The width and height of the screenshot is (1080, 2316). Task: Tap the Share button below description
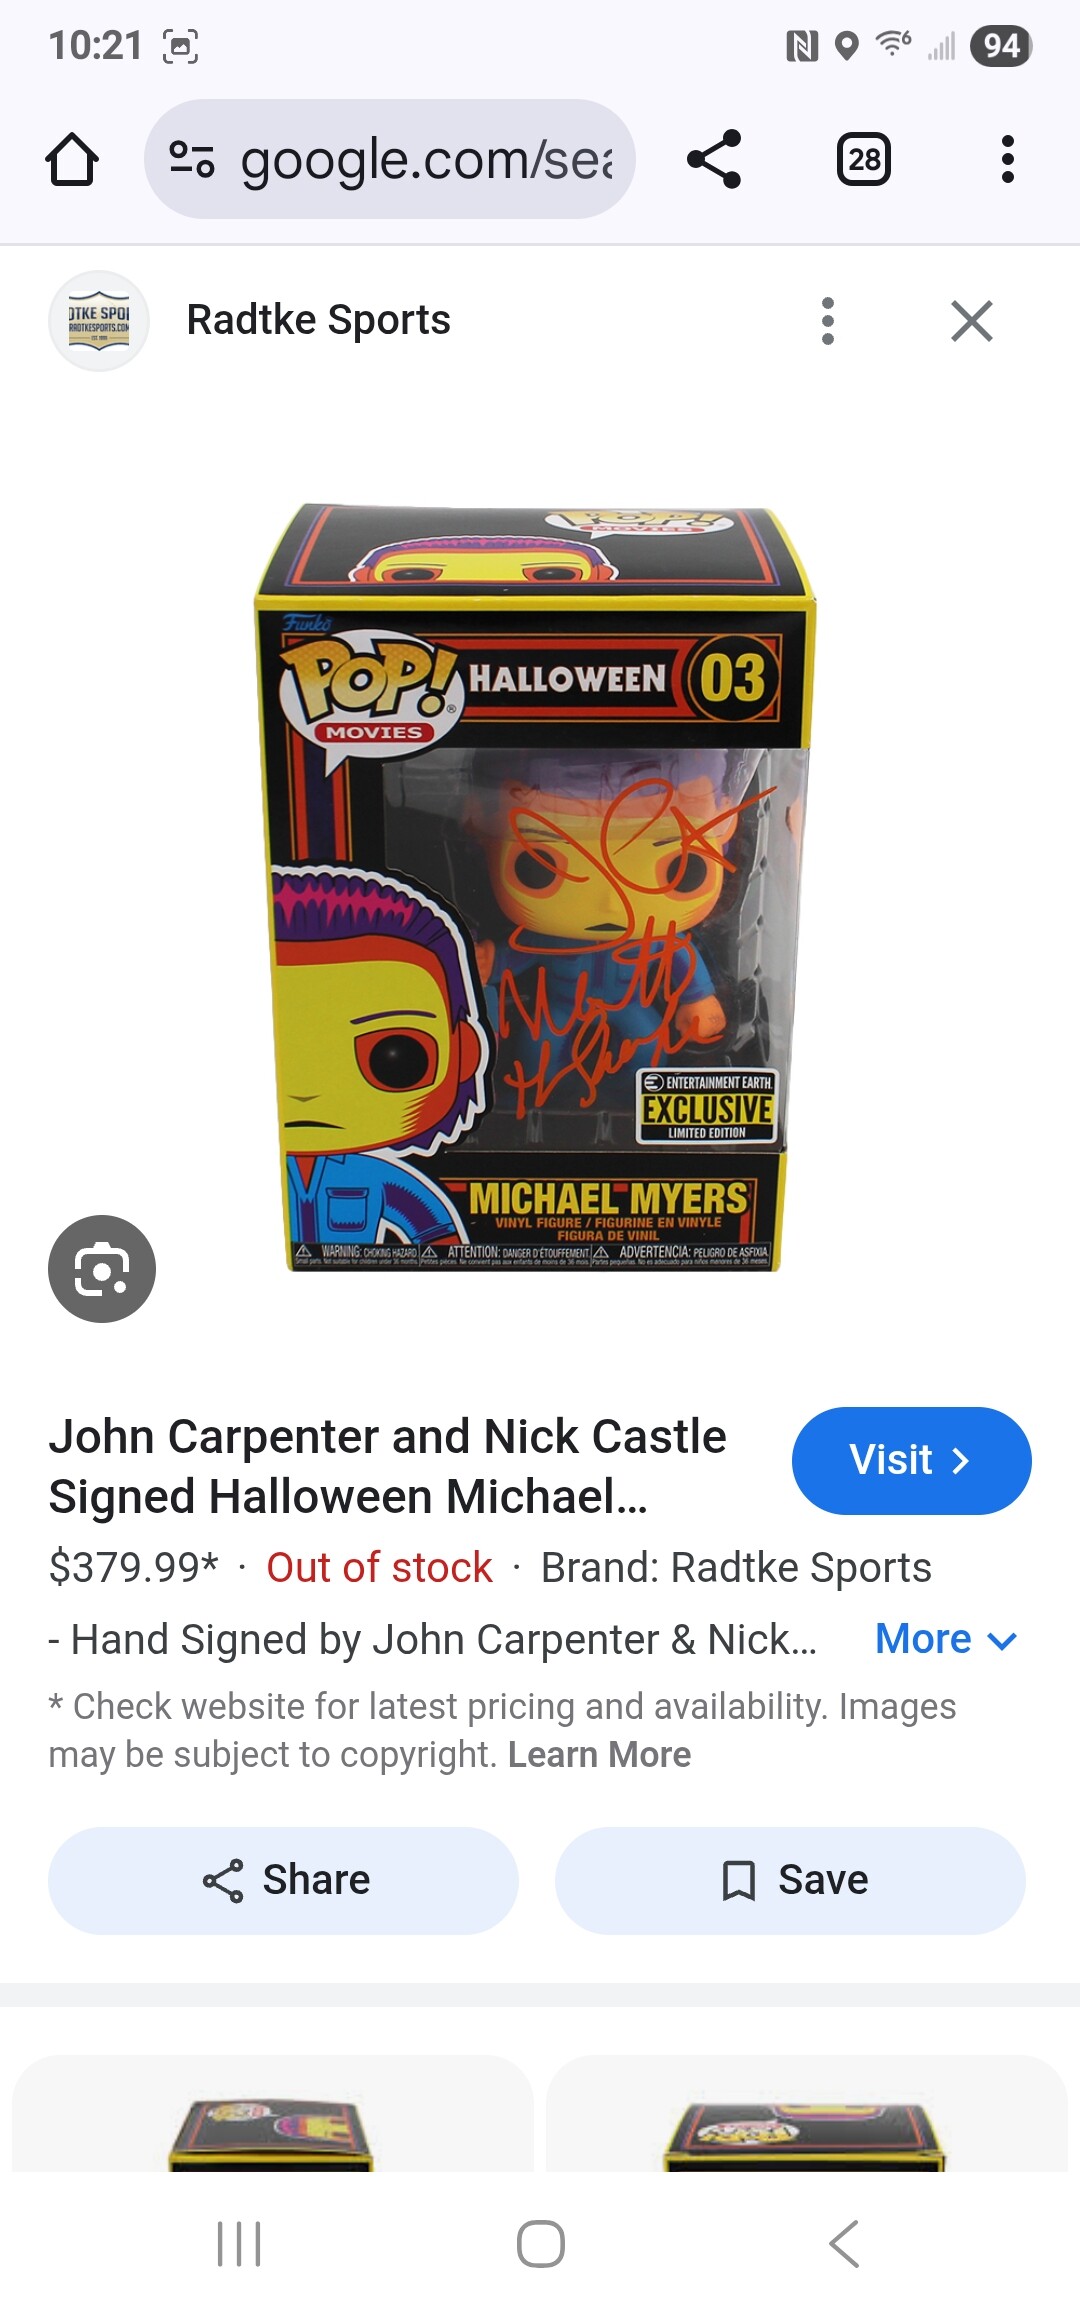pyautogui.click(x=283, y=1880)
